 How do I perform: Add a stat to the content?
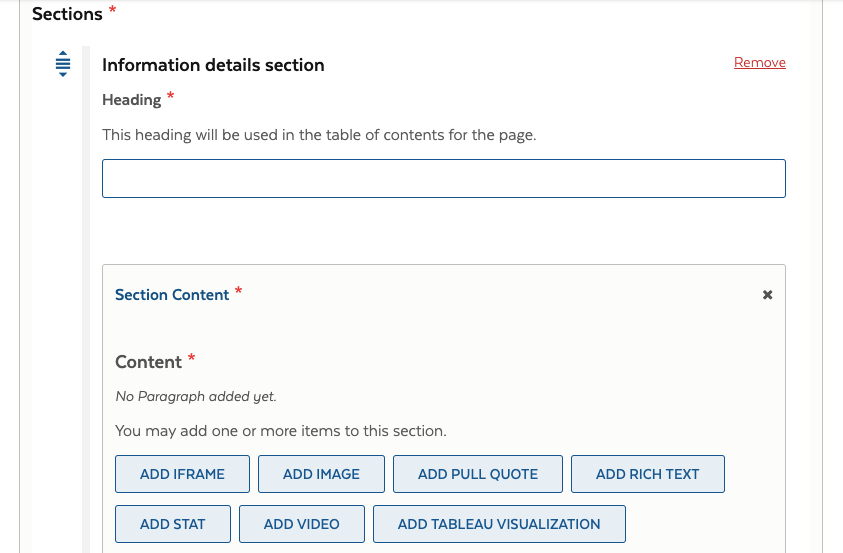click(x=173, y=524)
